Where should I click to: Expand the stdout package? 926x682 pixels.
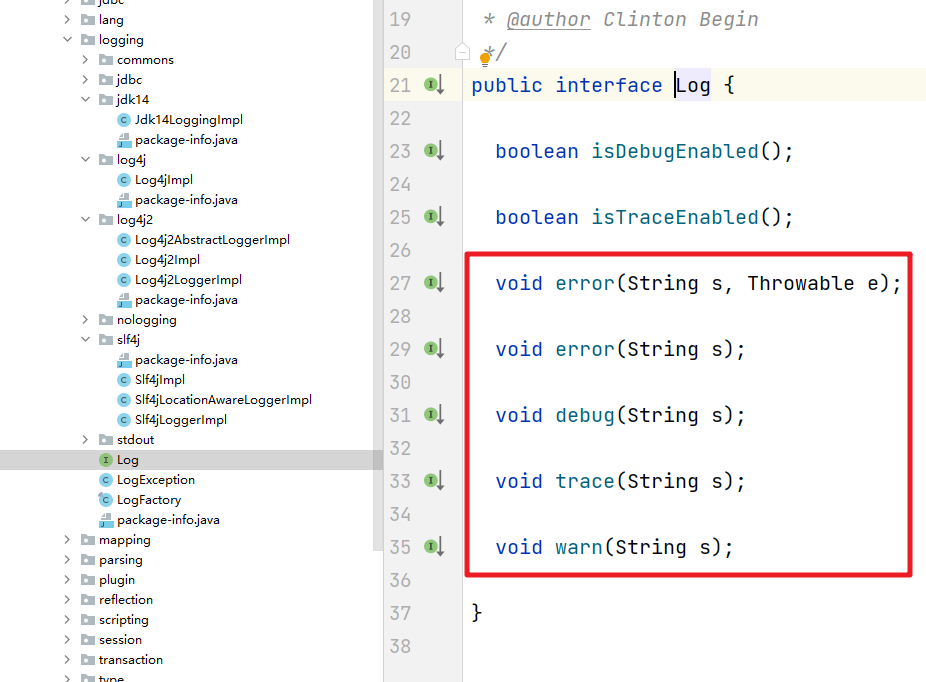tap(85, 439)
